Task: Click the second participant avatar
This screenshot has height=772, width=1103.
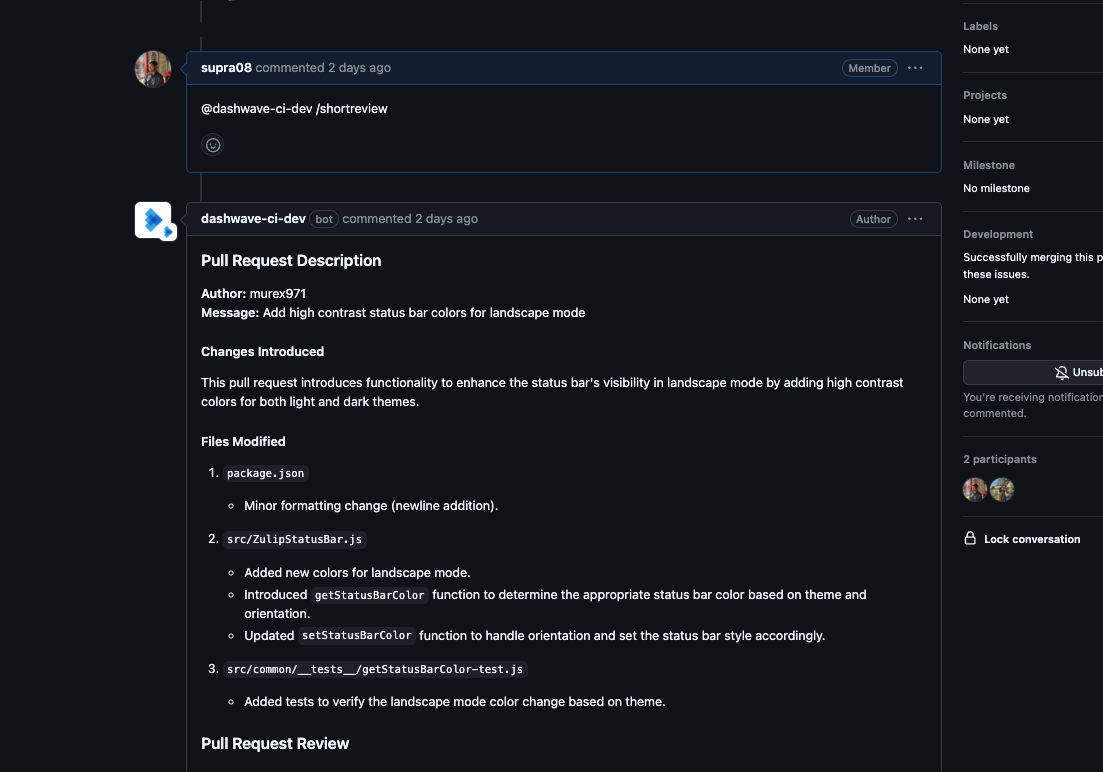Action: [x=1002, y=489]
